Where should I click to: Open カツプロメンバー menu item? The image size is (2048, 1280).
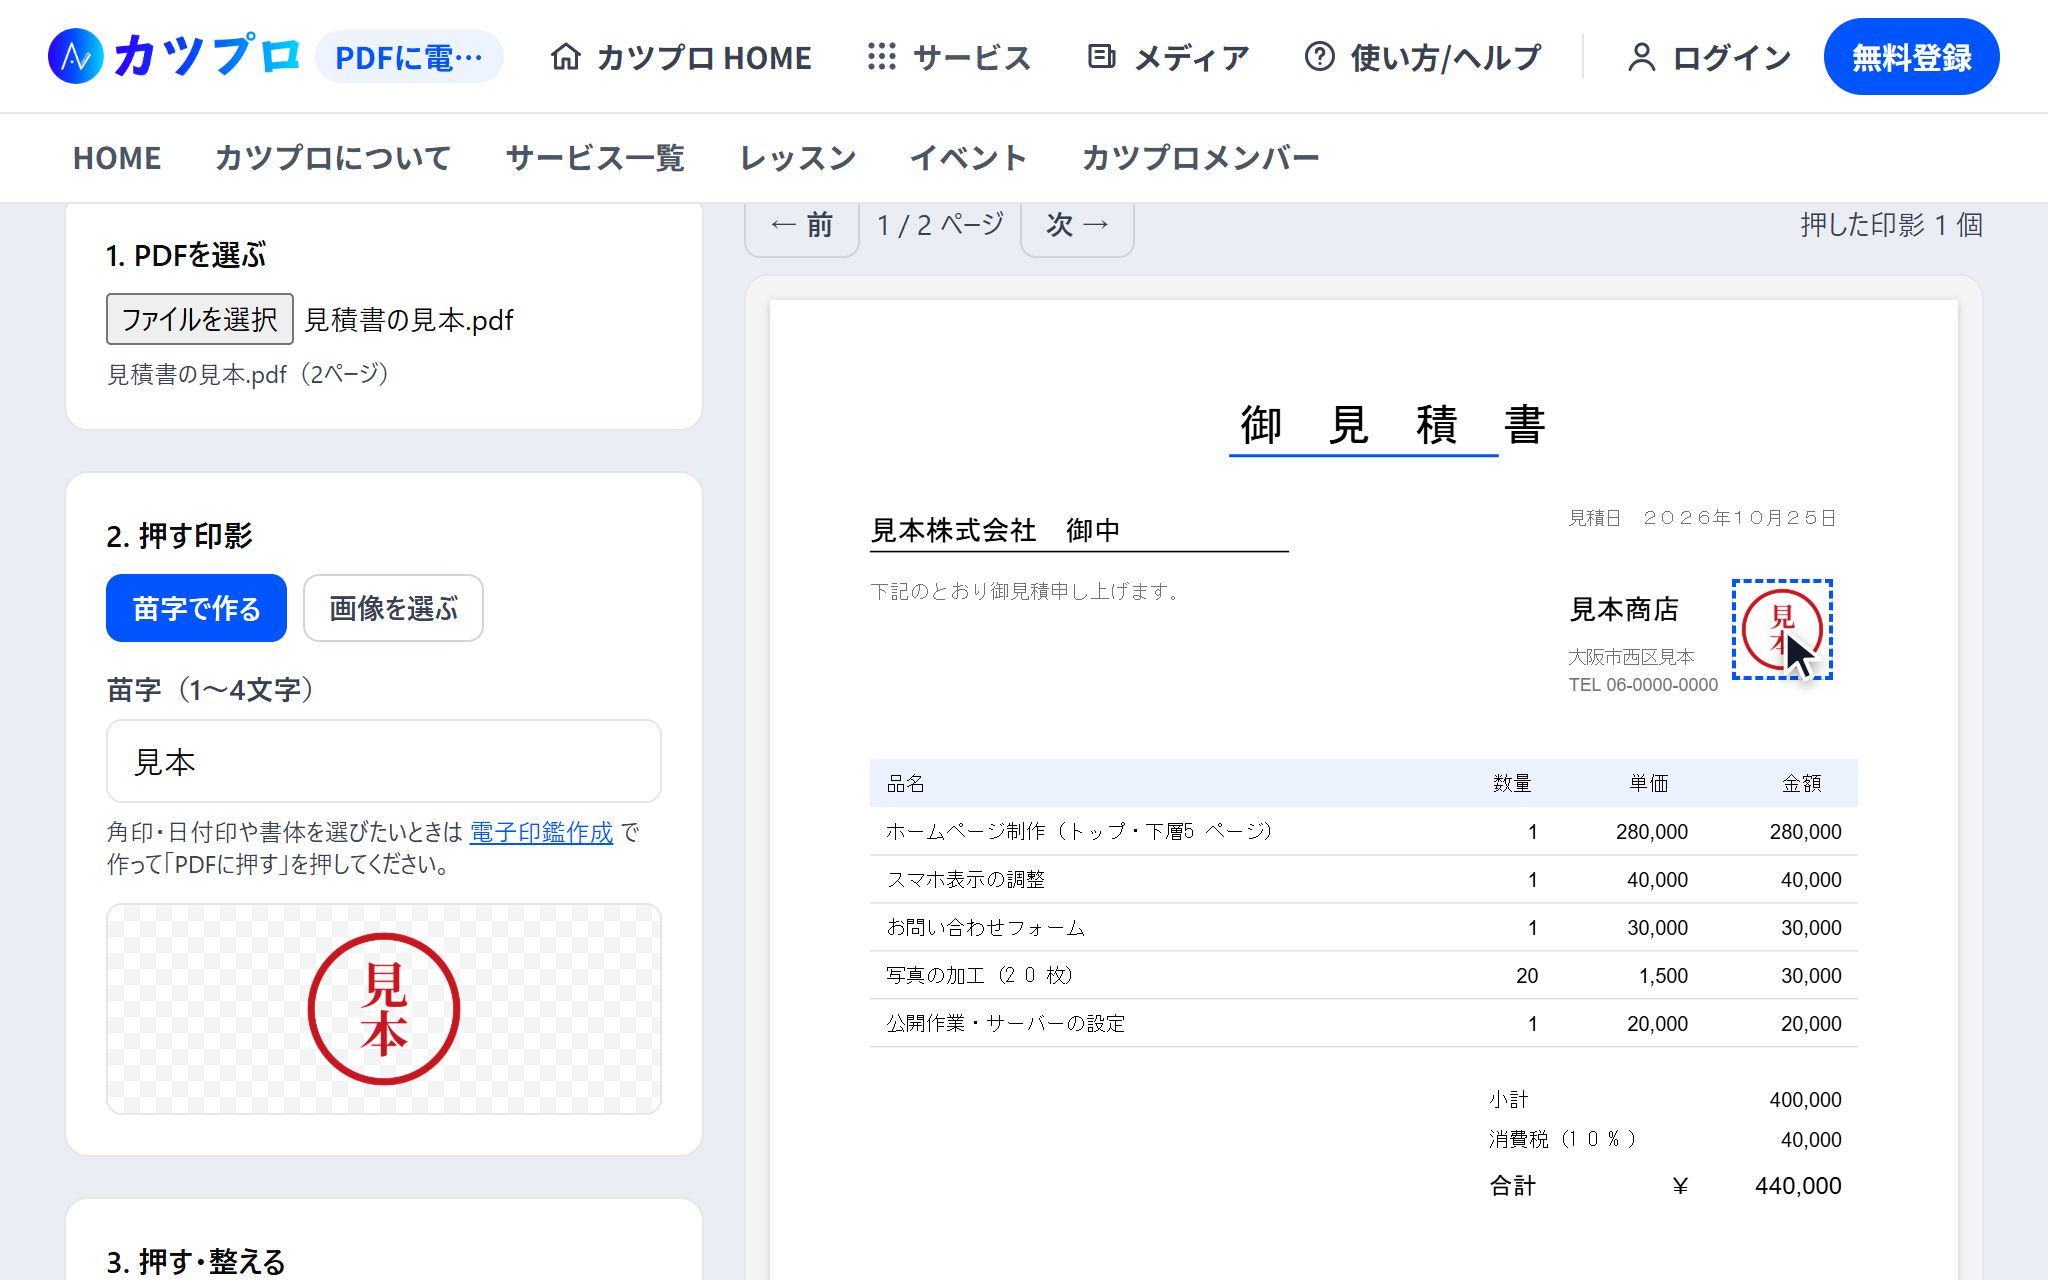click(1200, 158)
